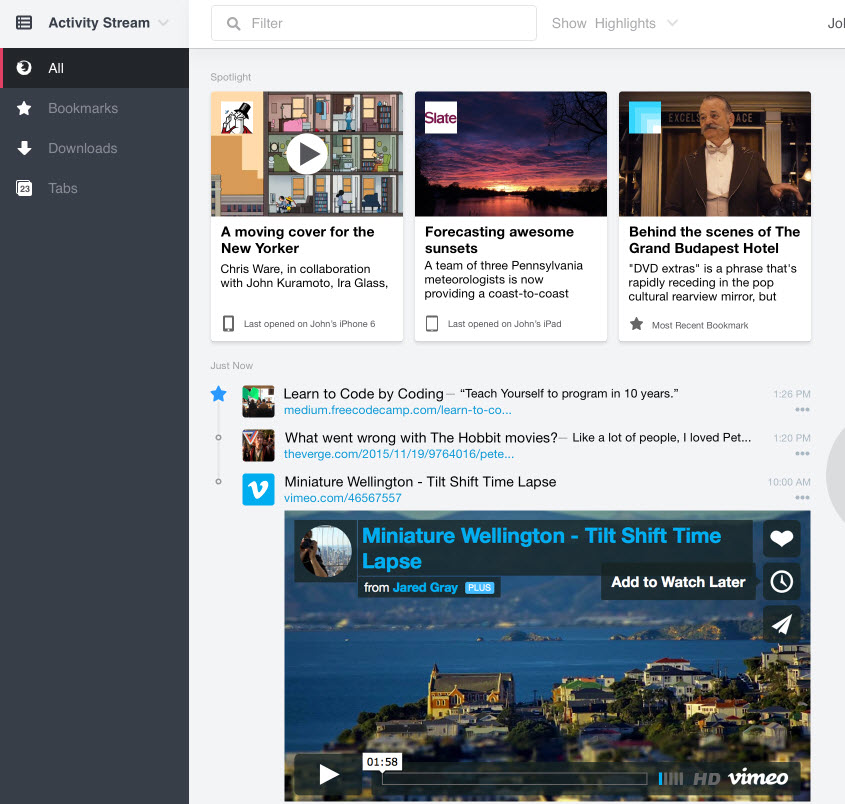Open the Learn to Code by Coding thumbnail

[x=258, y=401]
